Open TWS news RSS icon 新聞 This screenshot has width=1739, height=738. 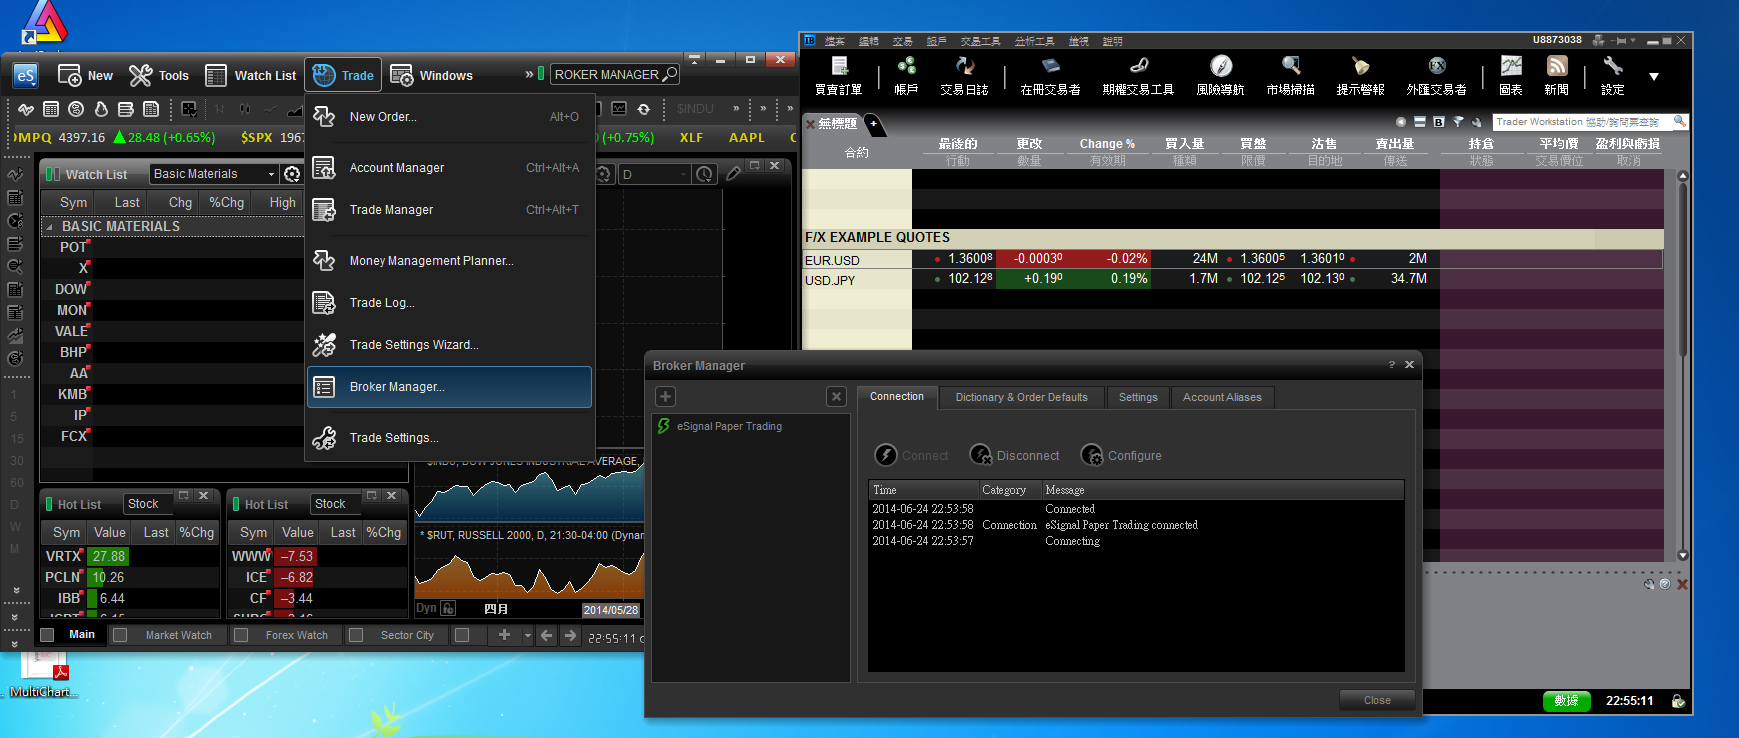point(1556,76)
